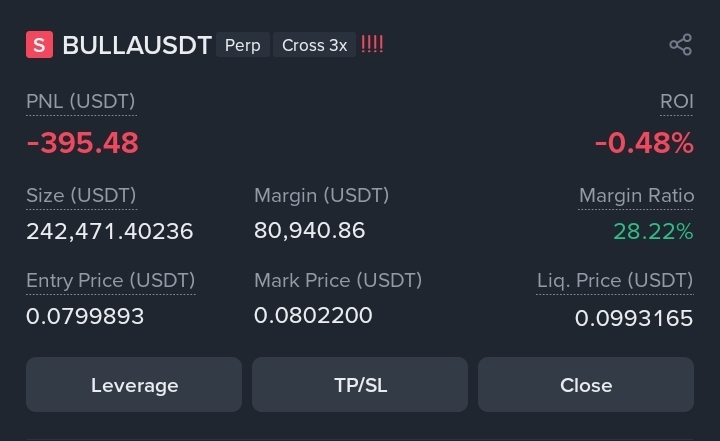
Task: Open the BULLAUSDT symbol name
Action: coord(137,45)
